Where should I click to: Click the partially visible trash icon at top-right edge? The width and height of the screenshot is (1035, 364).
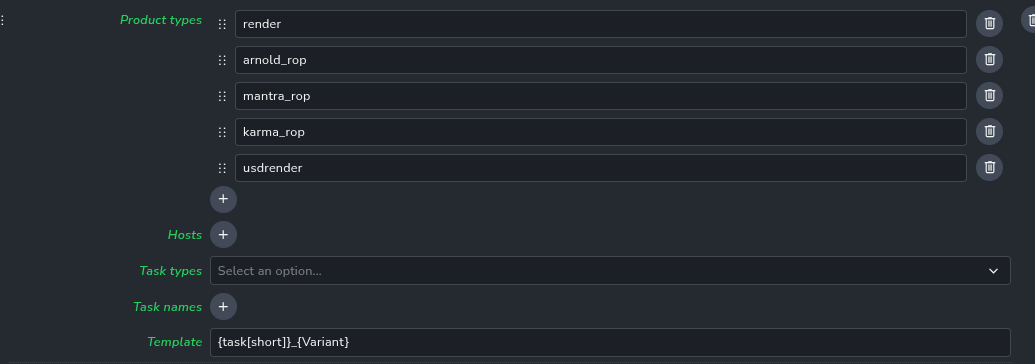(x=1030, y=20)
